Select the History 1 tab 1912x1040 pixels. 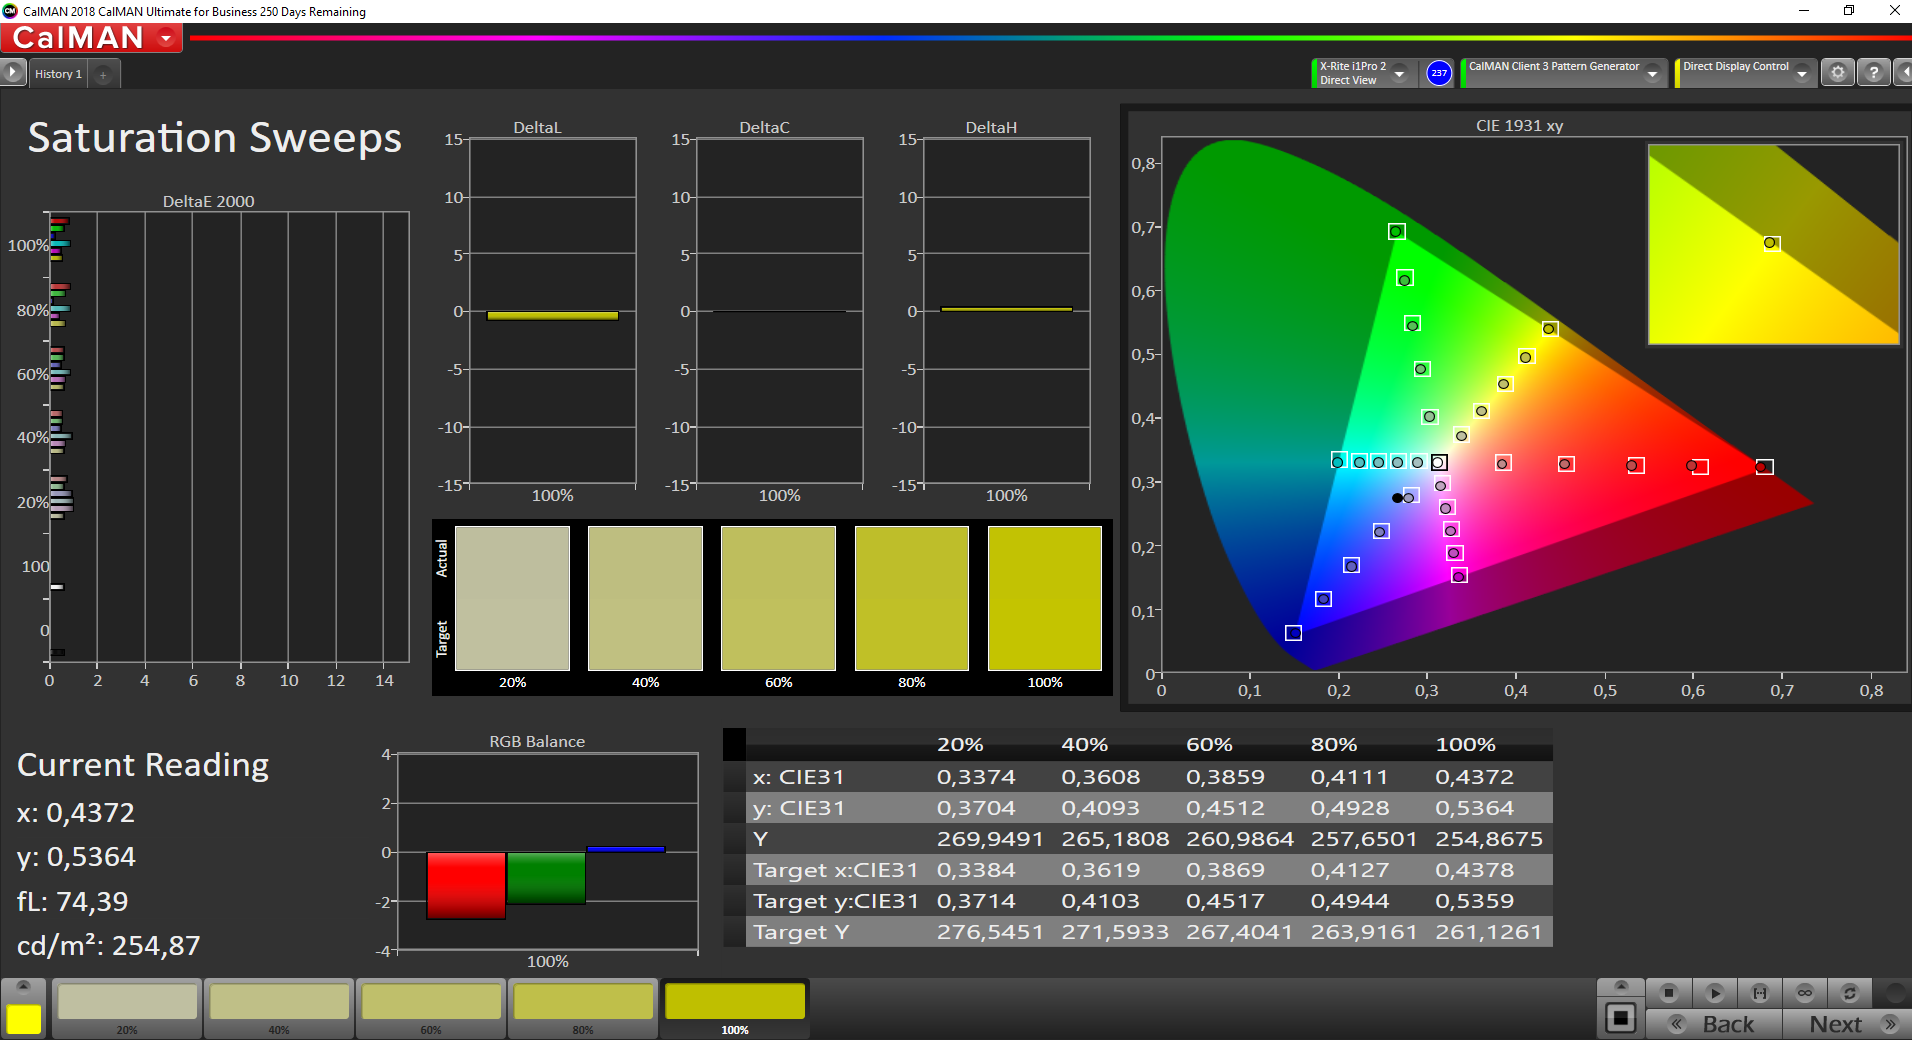pyautogui.click(x=58, y=74)
